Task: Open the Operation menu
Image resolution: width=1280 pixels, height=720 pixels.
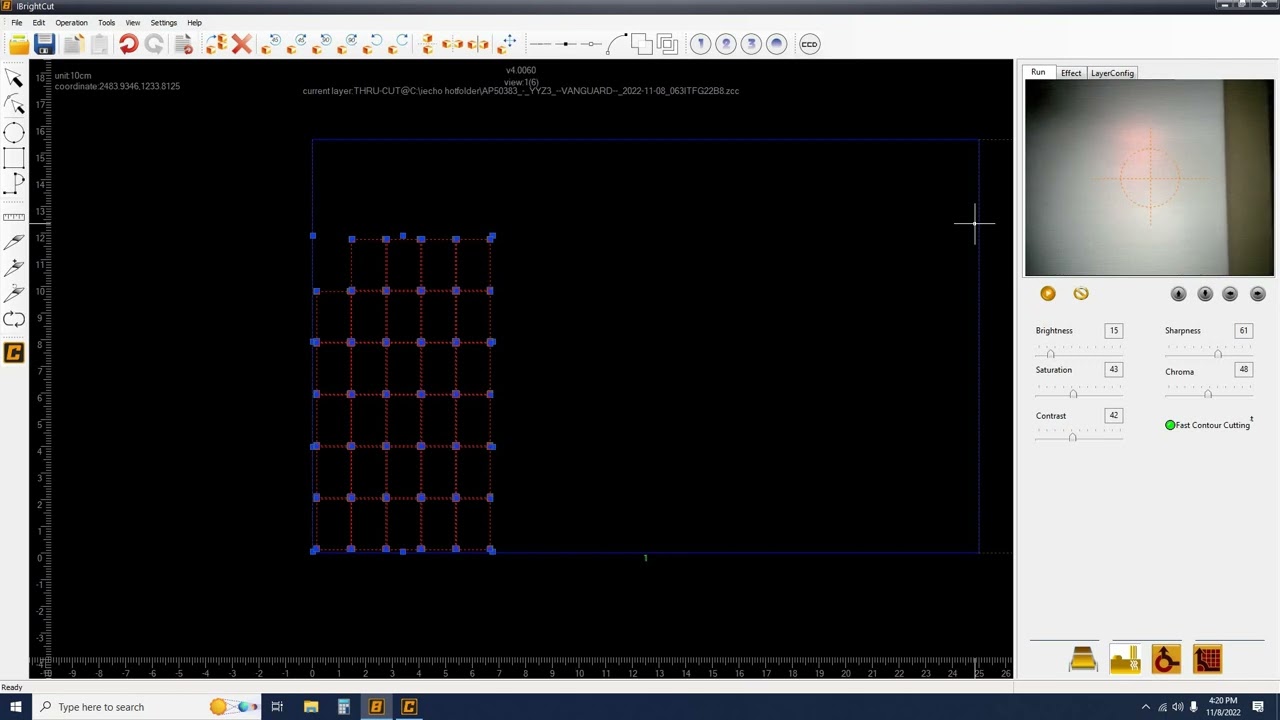Action: (71, 22)
